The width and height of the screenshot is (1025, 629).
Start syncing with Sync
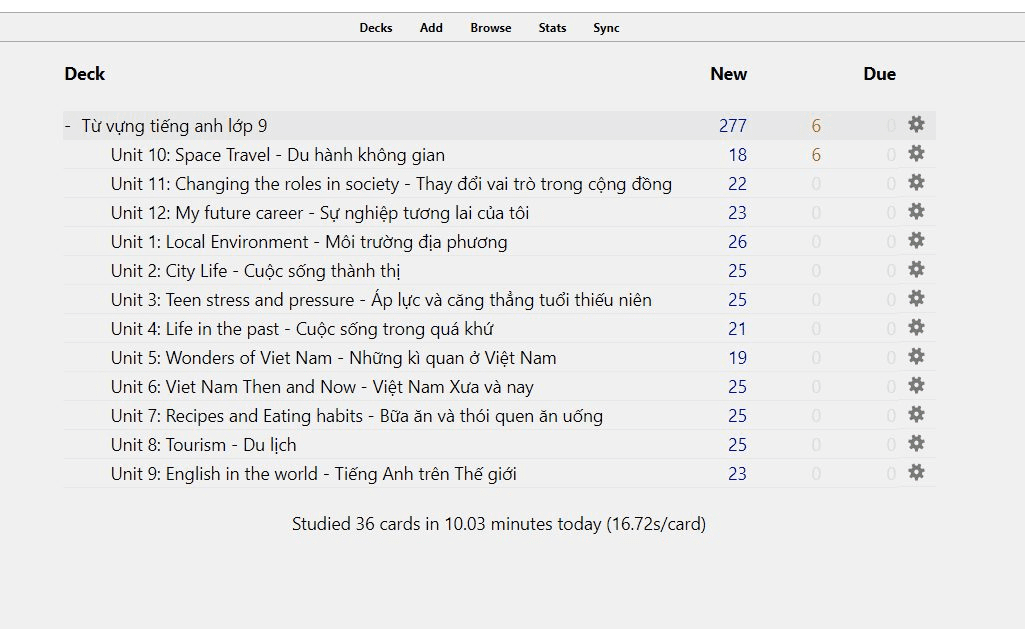click(606, 28)
